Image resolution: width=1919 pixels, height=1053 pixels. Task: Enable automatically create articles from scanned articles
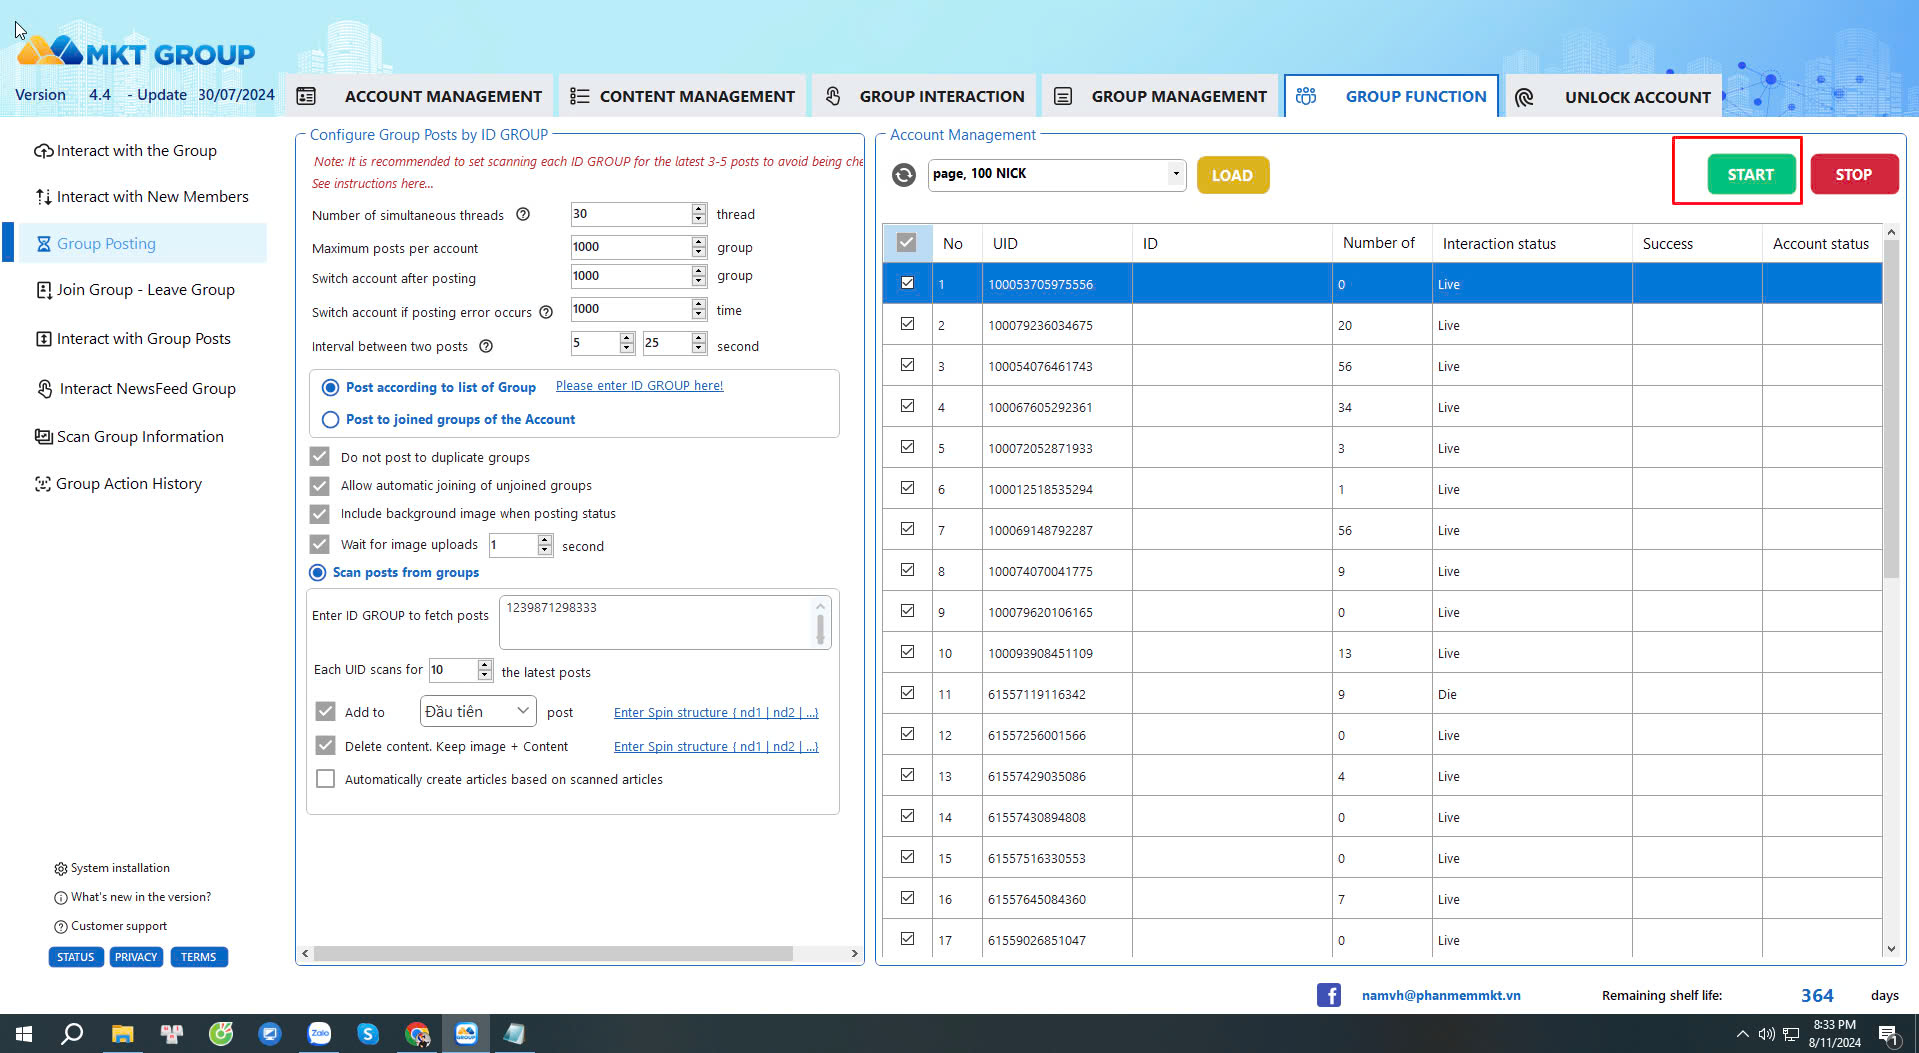326,779
